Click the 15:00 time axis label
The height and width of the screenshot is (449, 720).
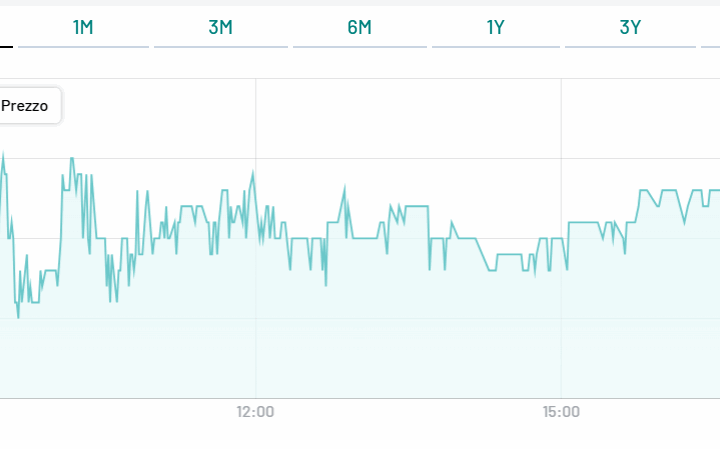click(561, 412)
